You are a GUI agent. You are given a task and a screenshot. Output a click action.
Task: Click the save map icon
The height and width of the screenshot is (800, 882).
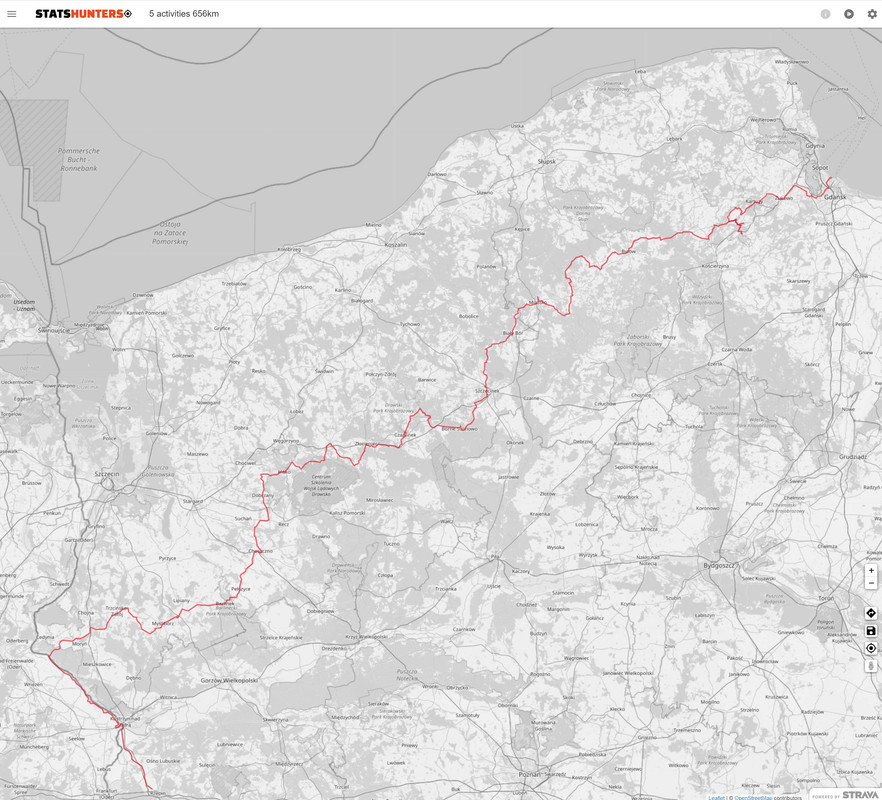click(x=871, y=631)
